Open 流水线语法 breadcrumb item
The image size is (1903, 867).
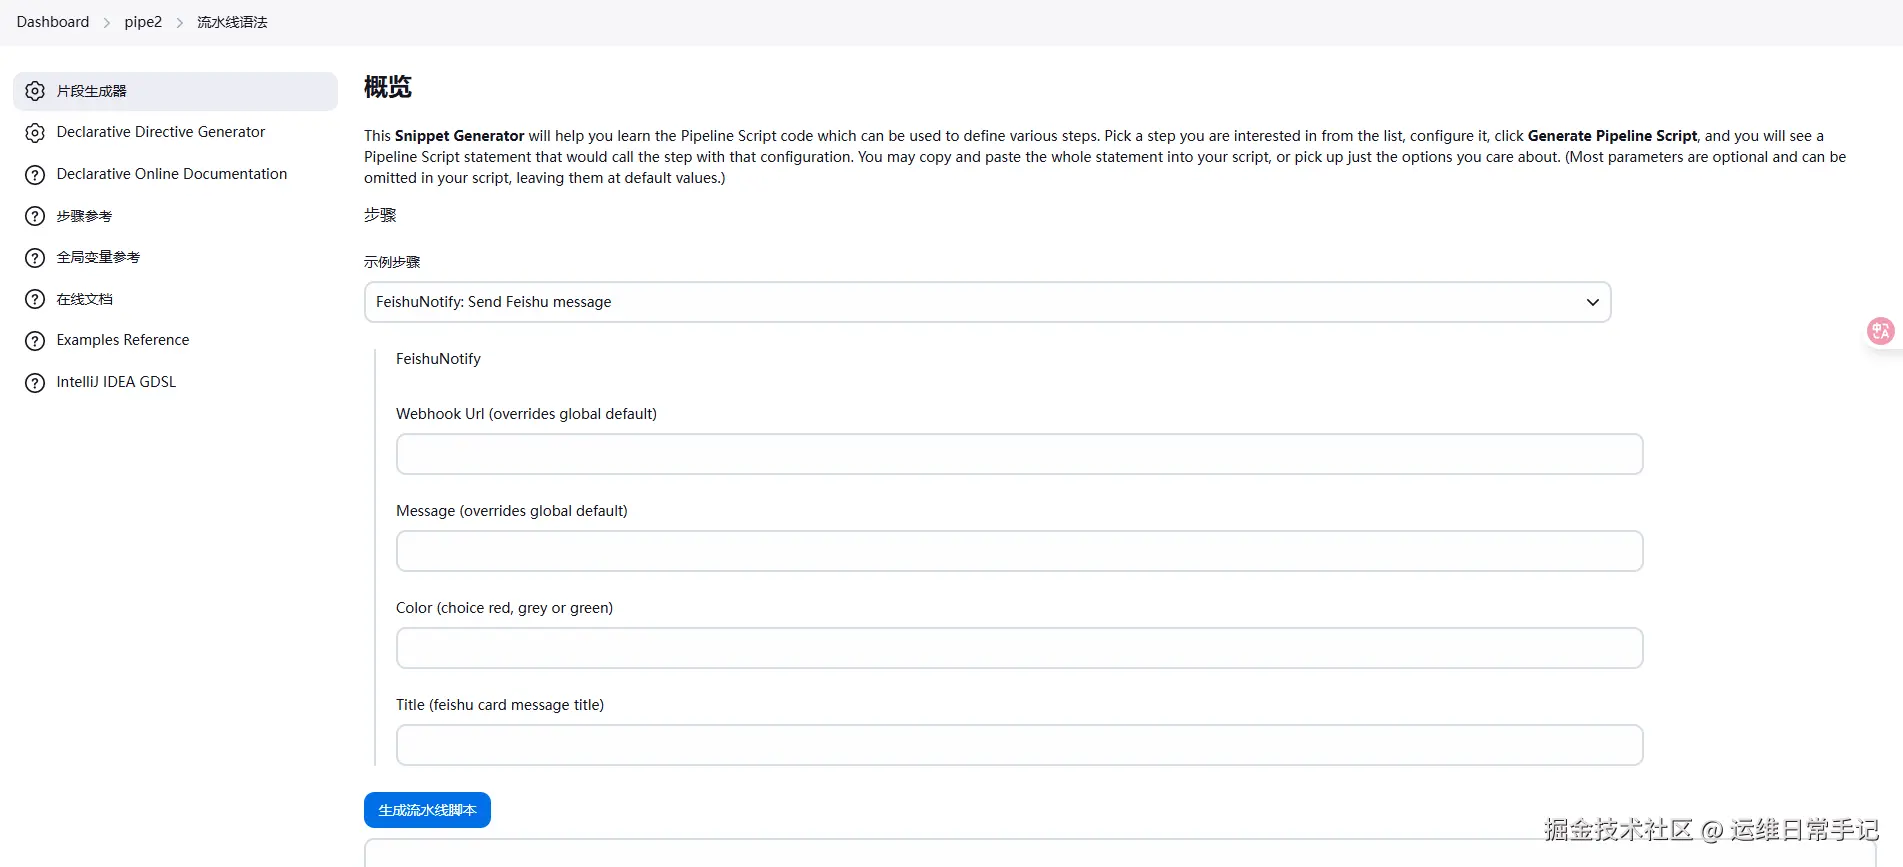click(232, 22)
